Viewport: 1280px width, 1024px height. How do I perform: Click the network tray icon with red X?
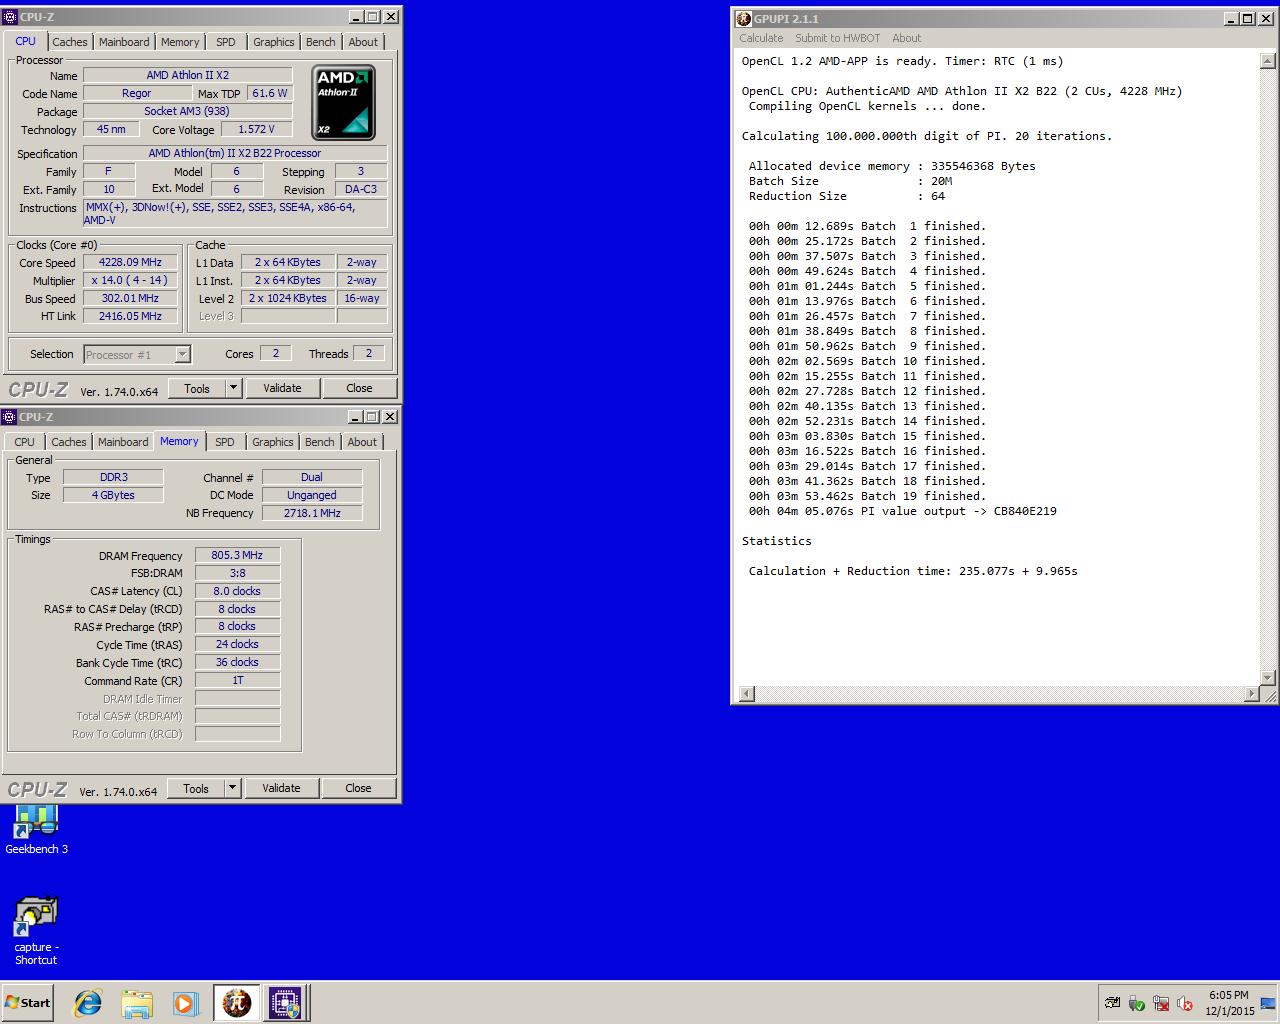(1161, 1003)
